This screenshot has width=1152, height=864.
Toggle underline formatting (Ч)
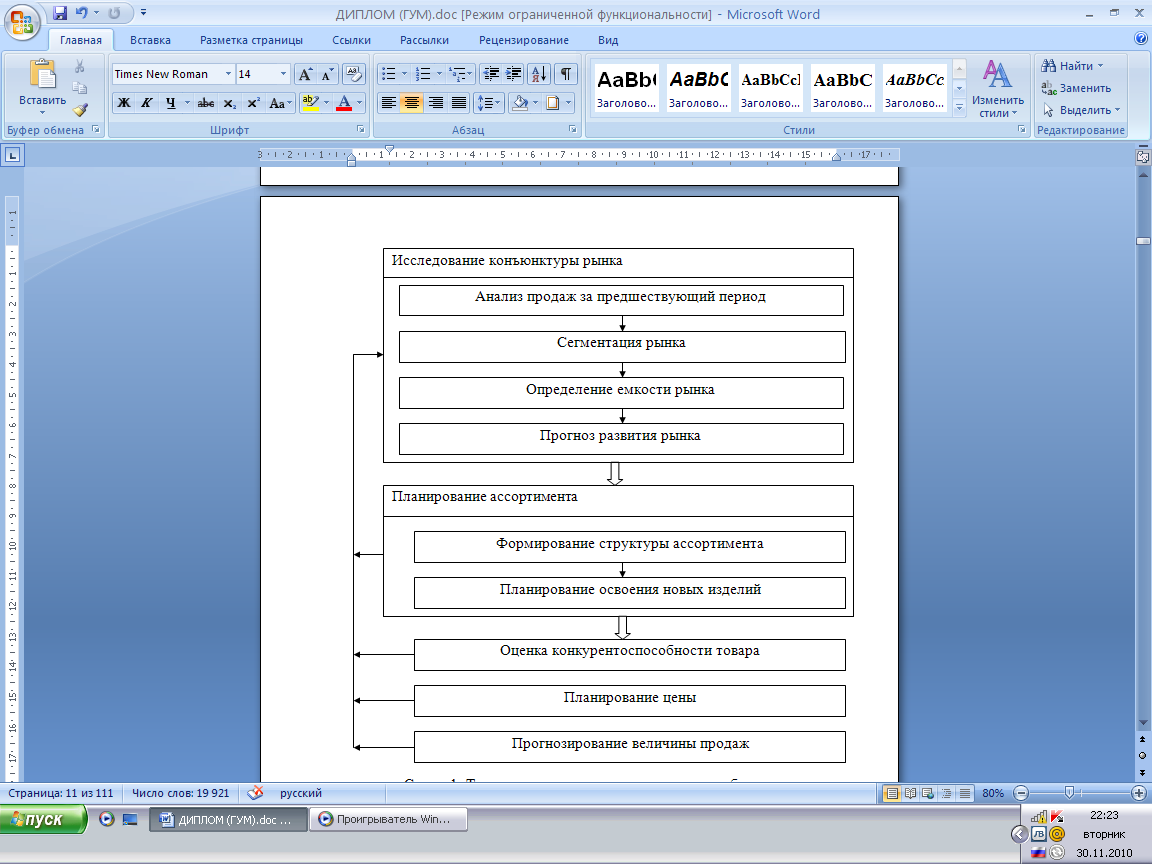[x=170, y=104]
